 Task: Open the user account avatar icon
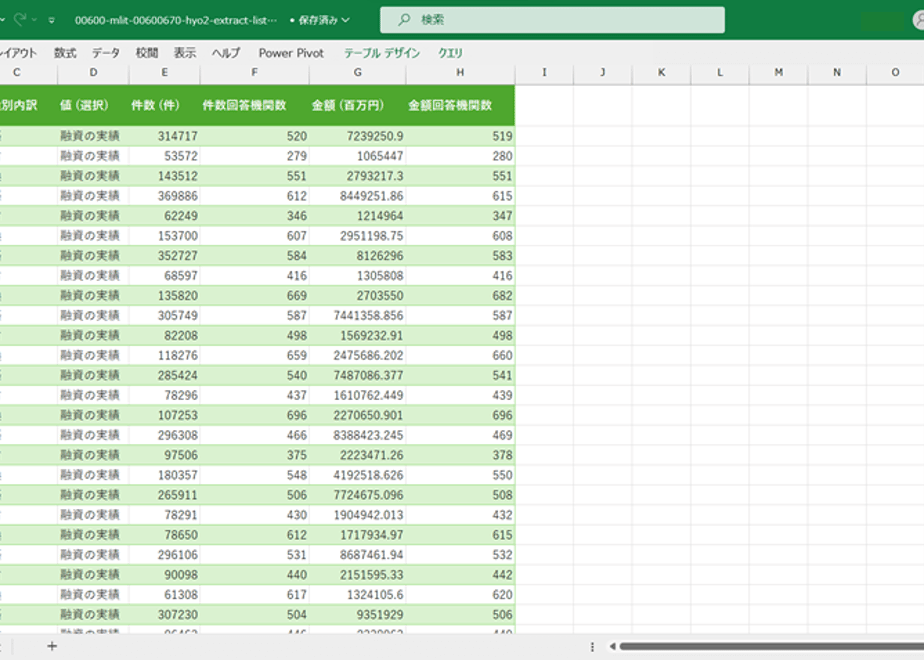pyautogui.click(x=919, y=20)
